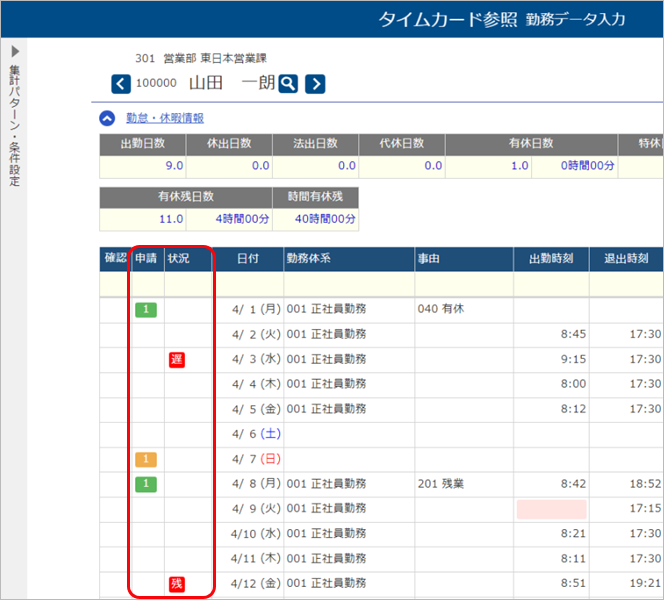Open employee search magnifier icon

(x=288, y=84)
